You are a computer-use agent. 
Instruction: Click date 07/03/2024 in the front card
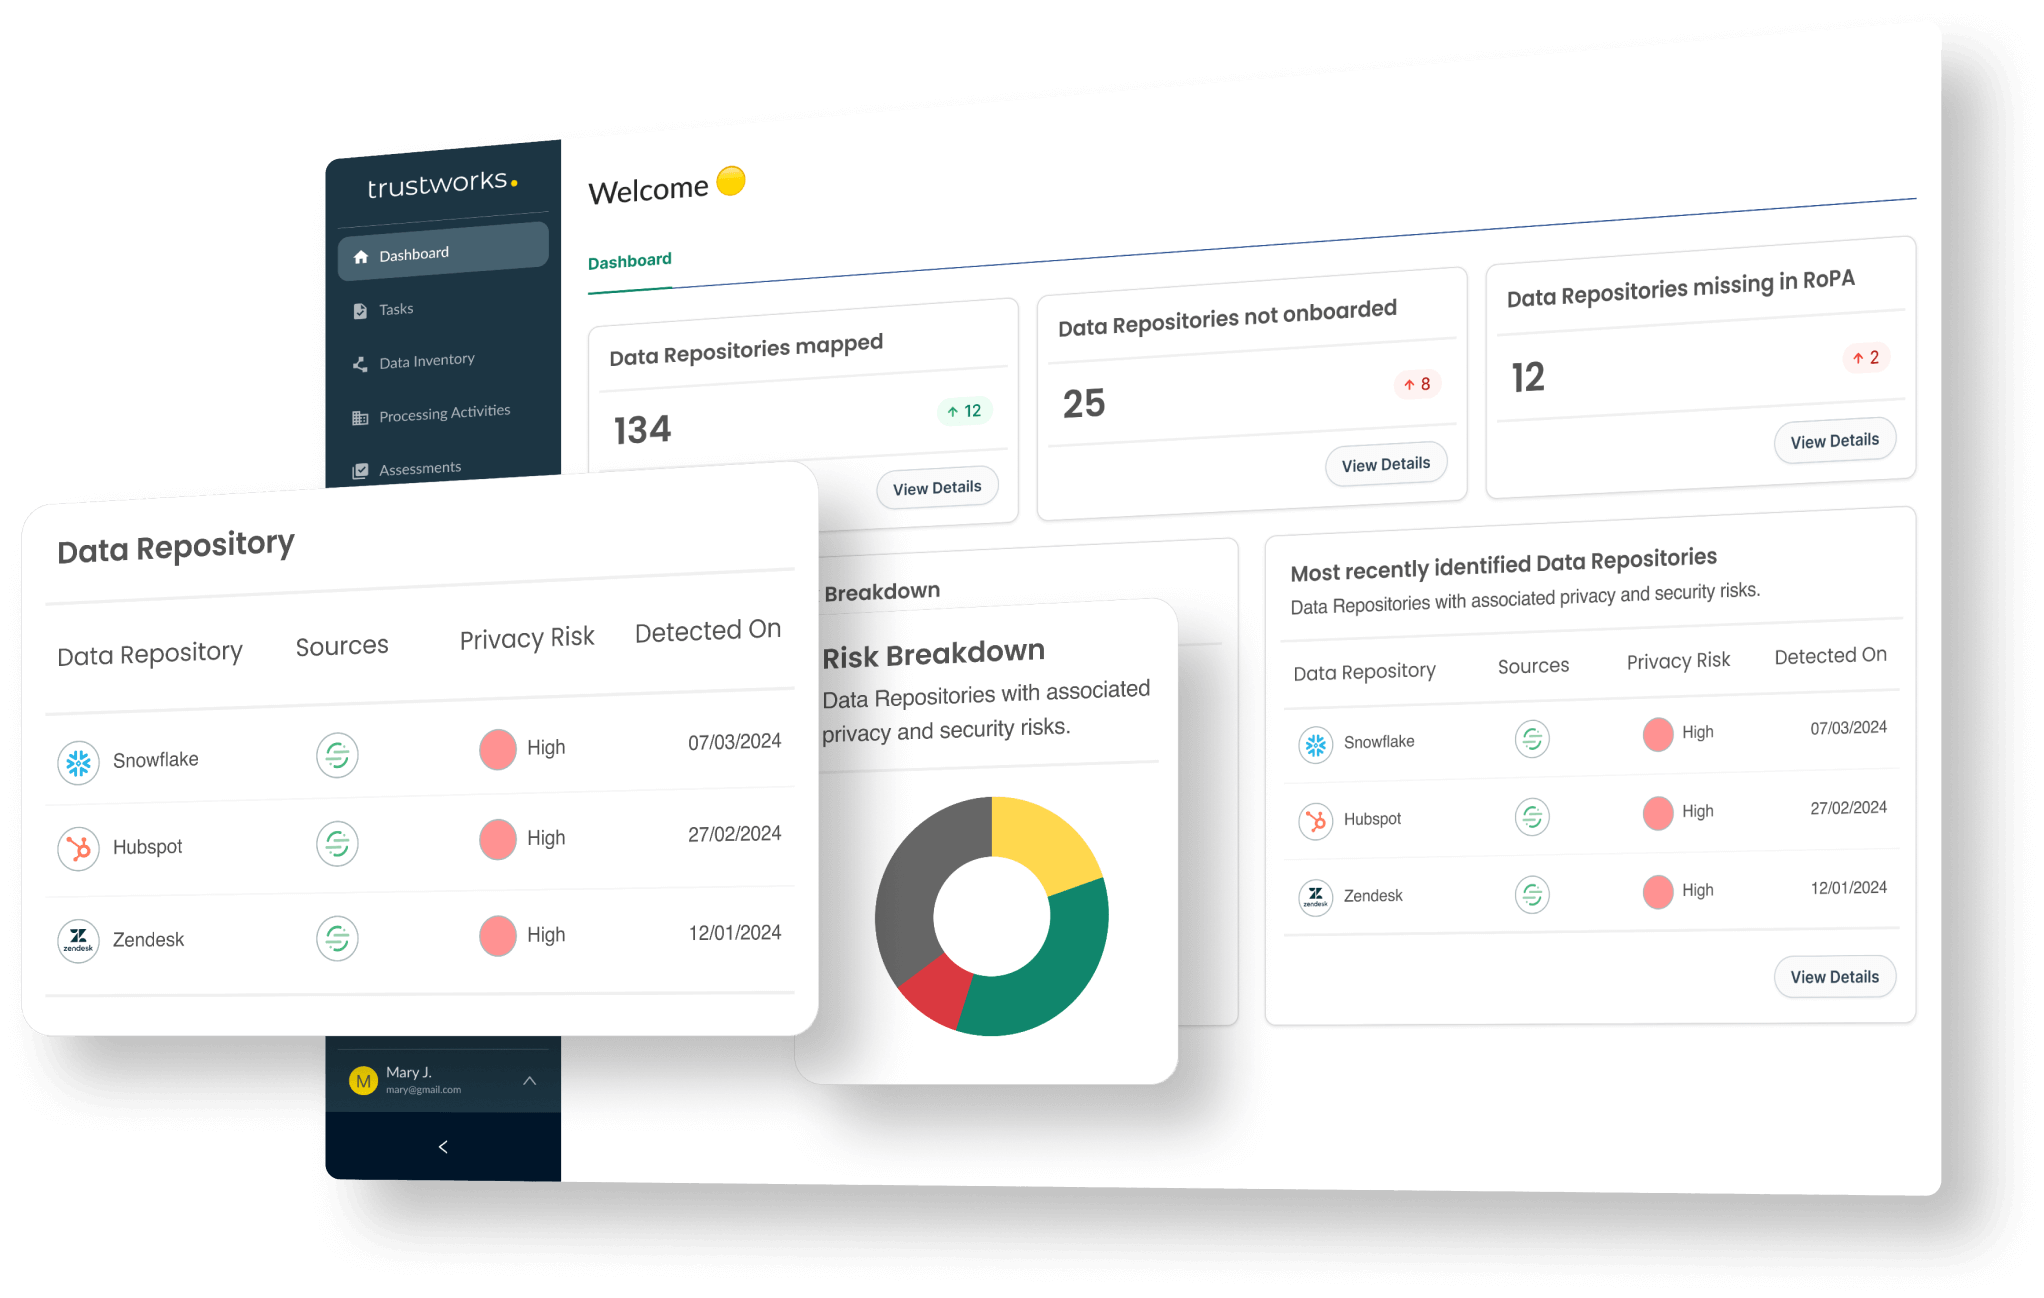tap(734, 742)
